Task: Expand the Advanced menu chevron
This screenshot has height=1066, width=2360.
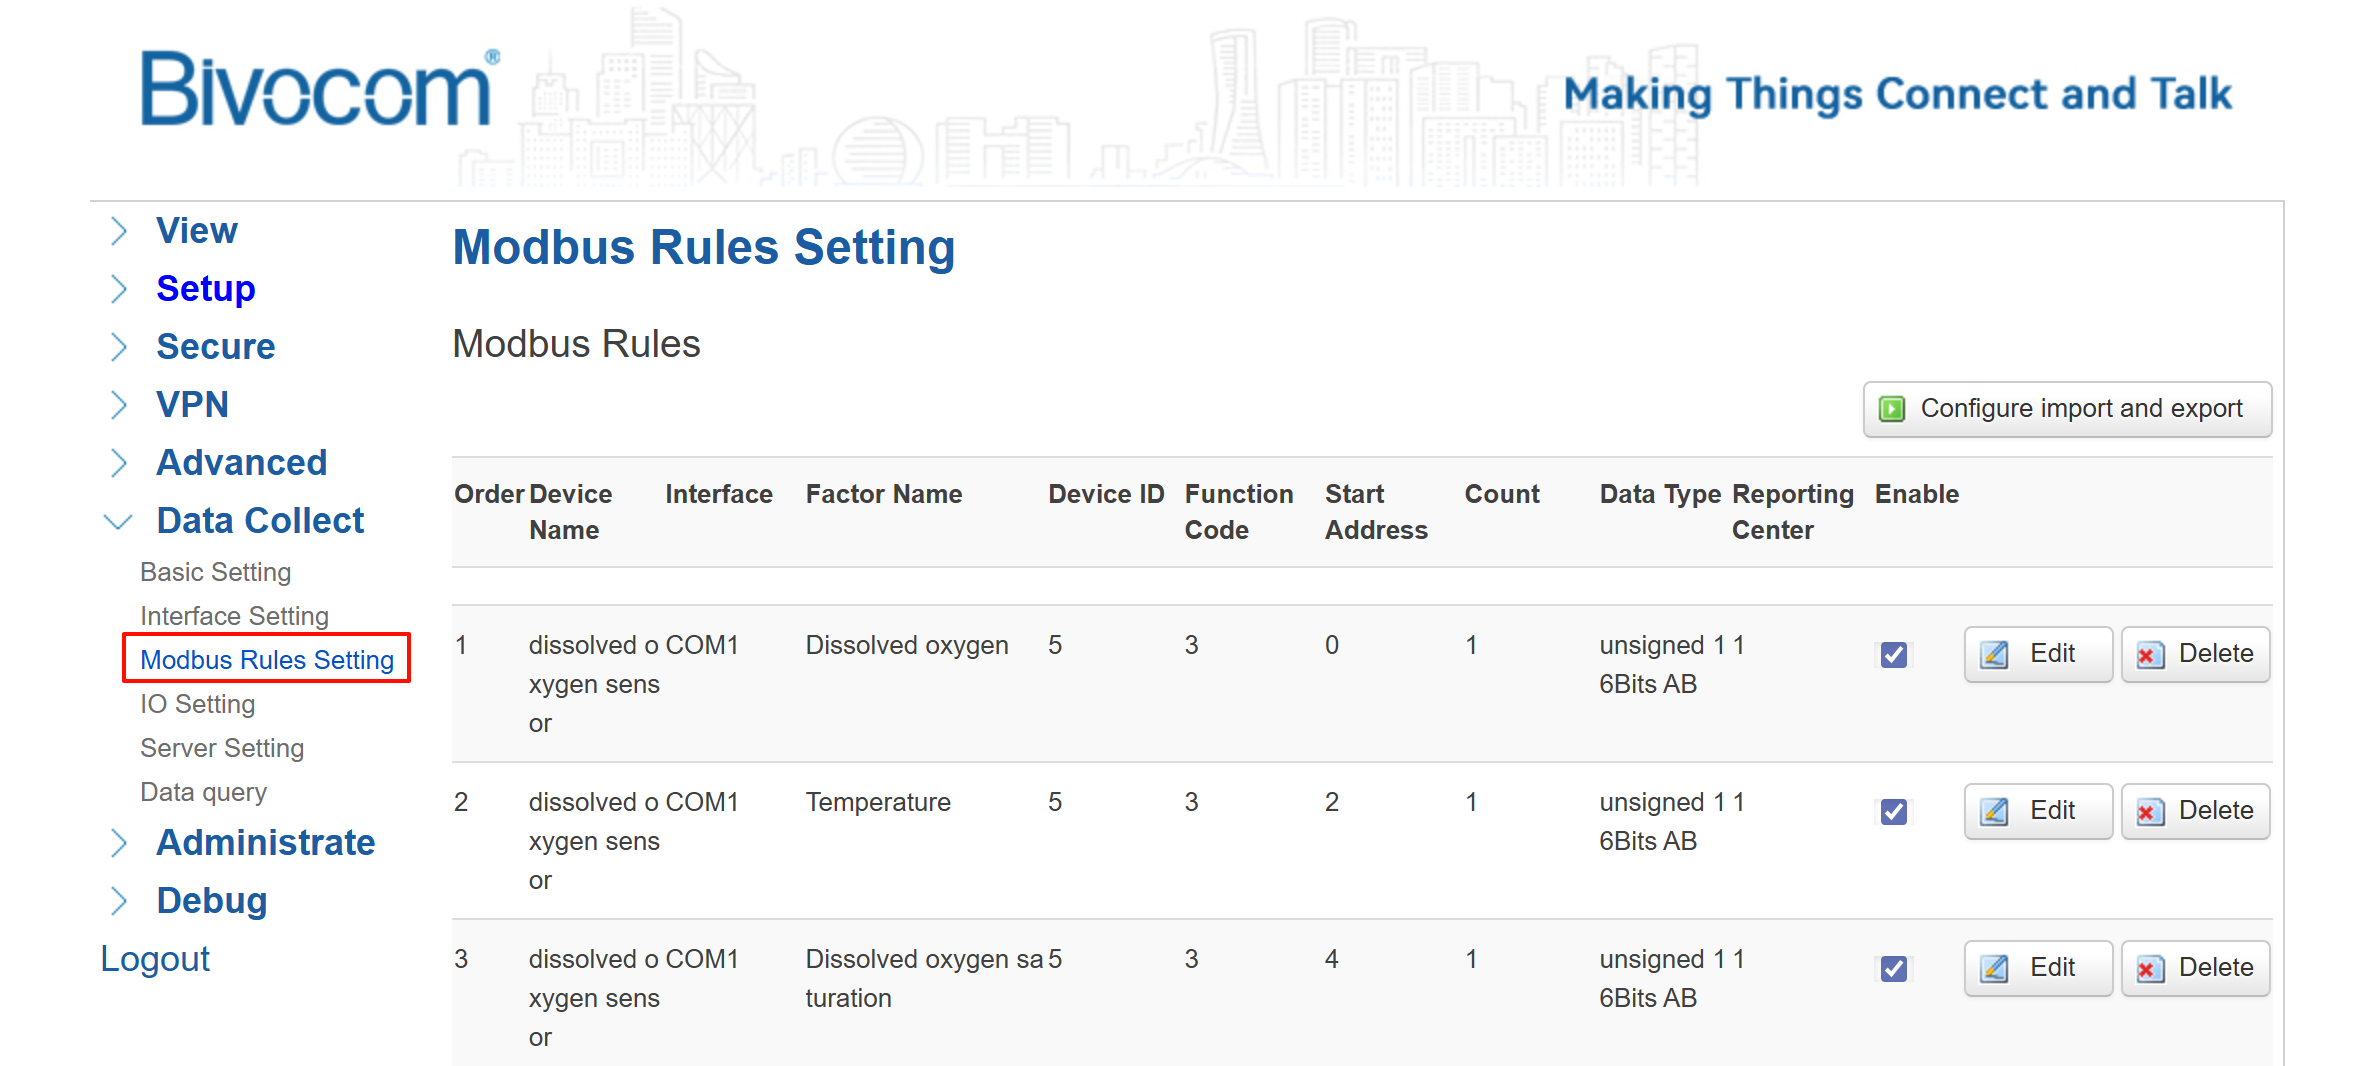Action: pyautogui.click(x=118, y=463)
